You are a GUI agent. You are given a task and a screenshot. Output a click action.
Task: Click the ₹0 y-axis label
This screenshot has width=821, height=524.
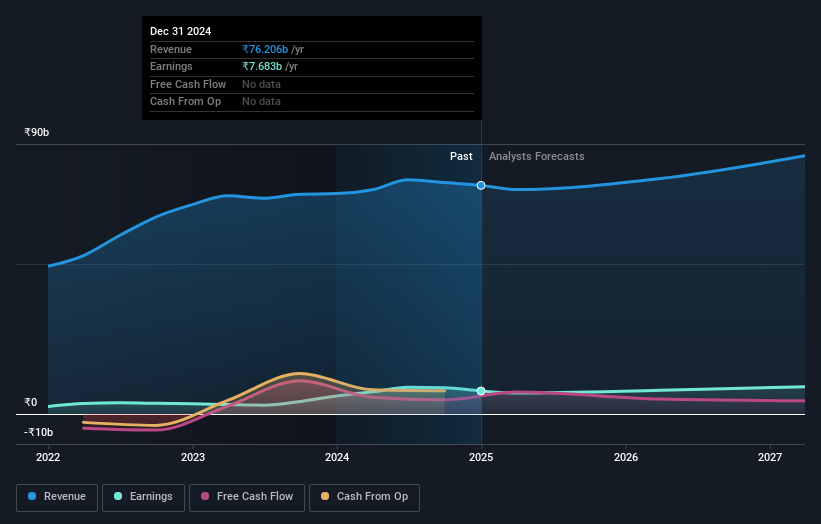(31, 403)
